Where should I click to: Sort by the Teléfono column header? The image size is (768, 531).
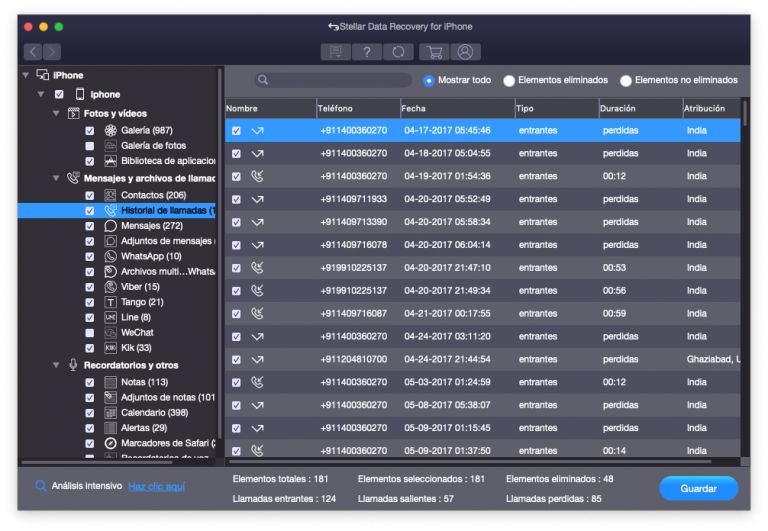point(358,108)
